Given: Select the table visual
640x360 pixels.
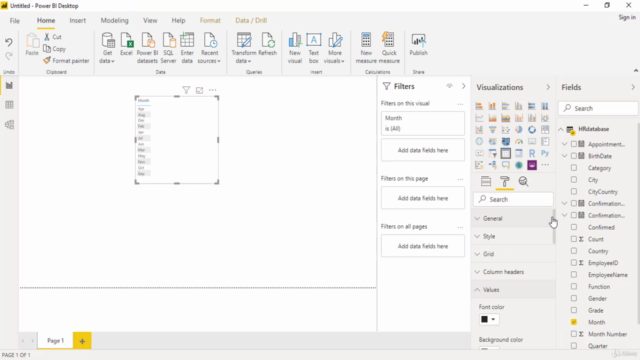Looking at the screenshot, I should tap(505, 153).
